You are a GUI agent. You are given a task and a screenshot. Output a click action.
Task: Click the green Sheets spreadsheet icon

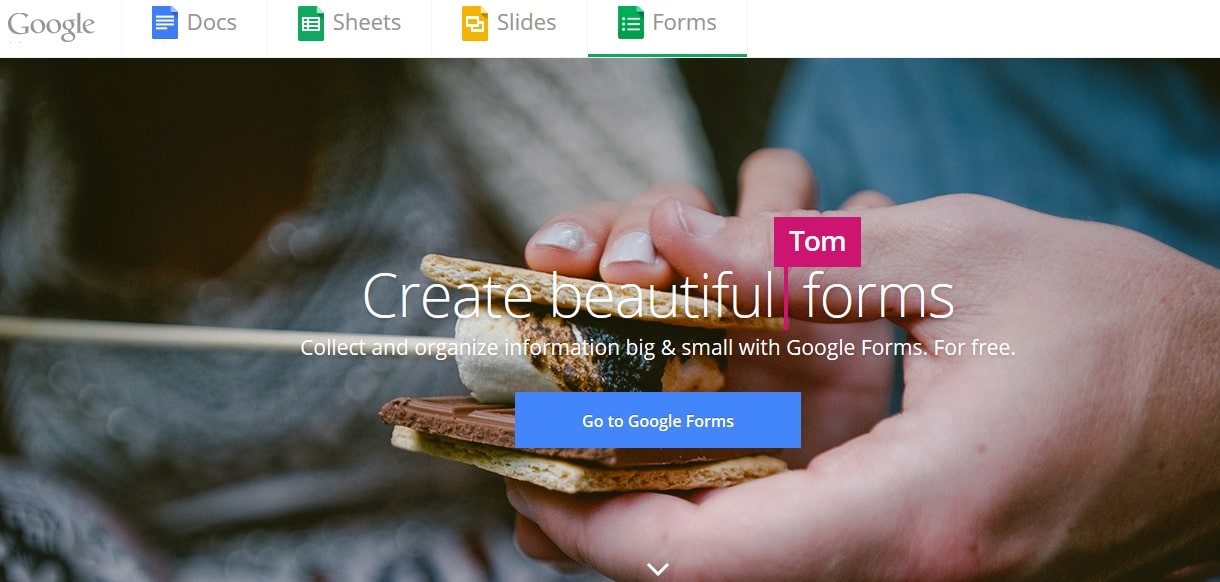[x=311, y=23]
